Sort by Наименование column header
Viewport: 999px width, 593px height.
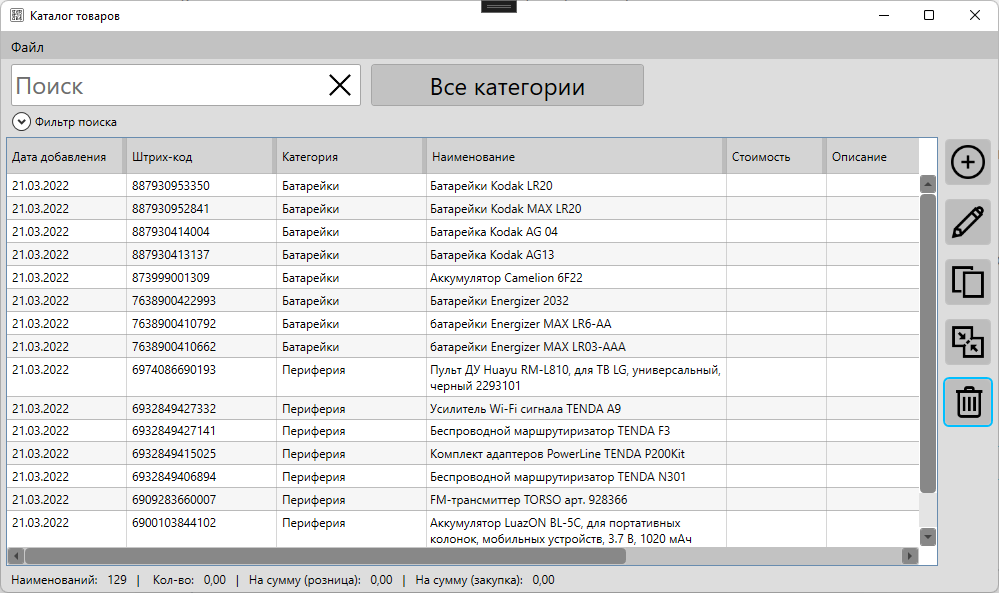coord(473,157)
